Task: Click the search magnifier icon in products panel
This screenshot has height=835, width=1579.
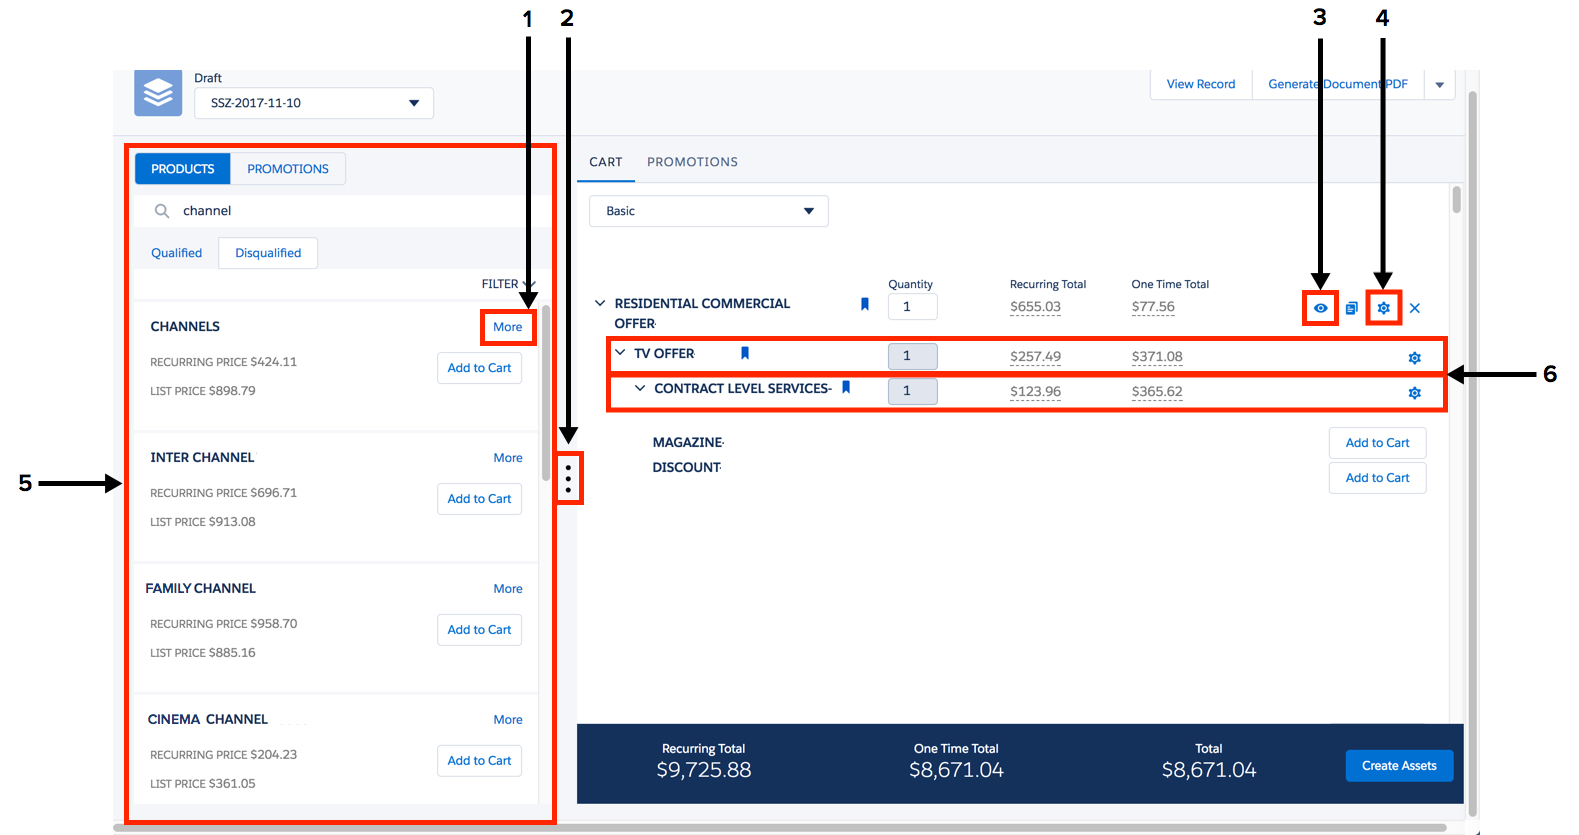Action: [x=162, y=211]
